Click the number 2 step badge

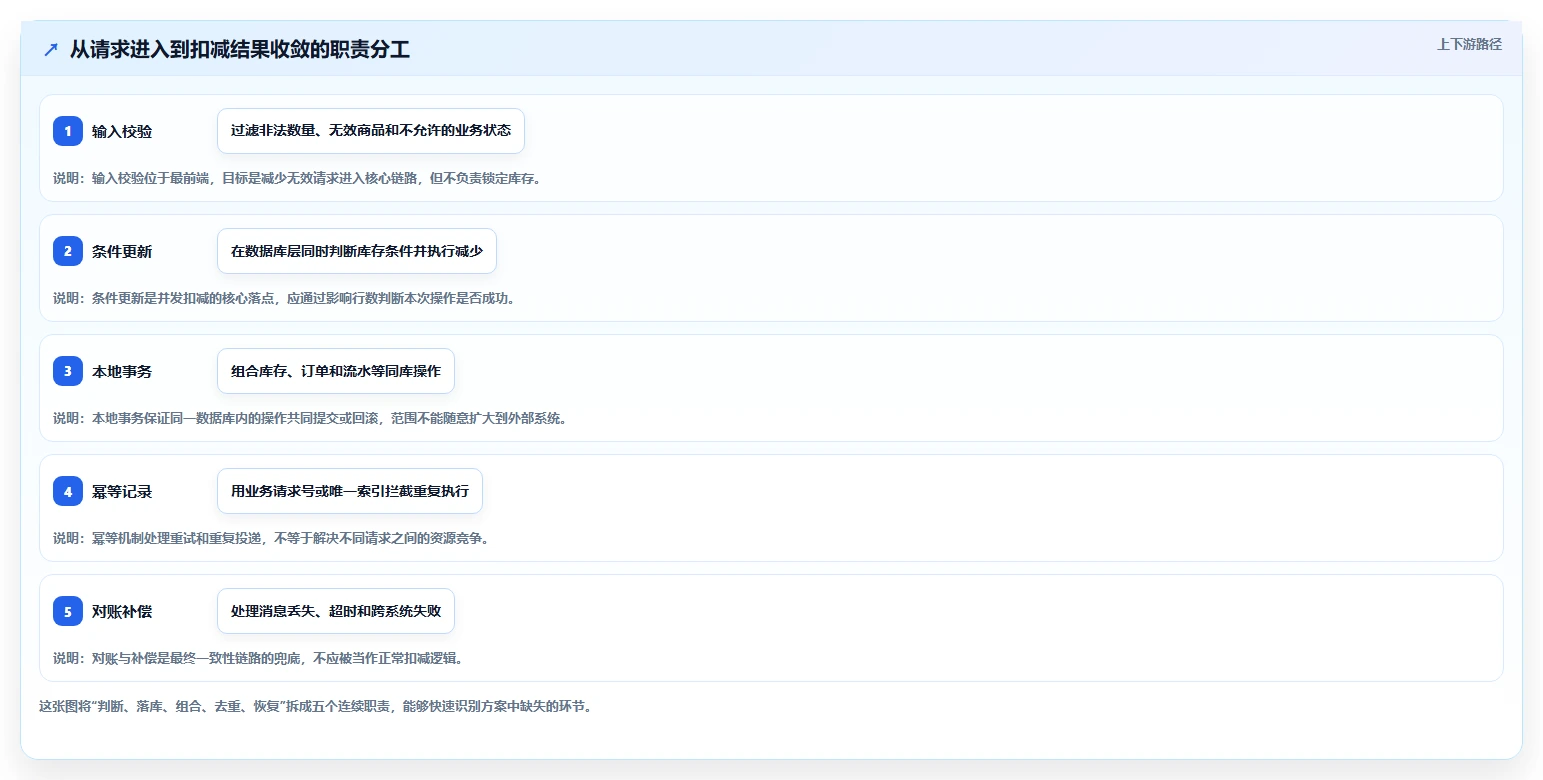(x=68, y=251)
